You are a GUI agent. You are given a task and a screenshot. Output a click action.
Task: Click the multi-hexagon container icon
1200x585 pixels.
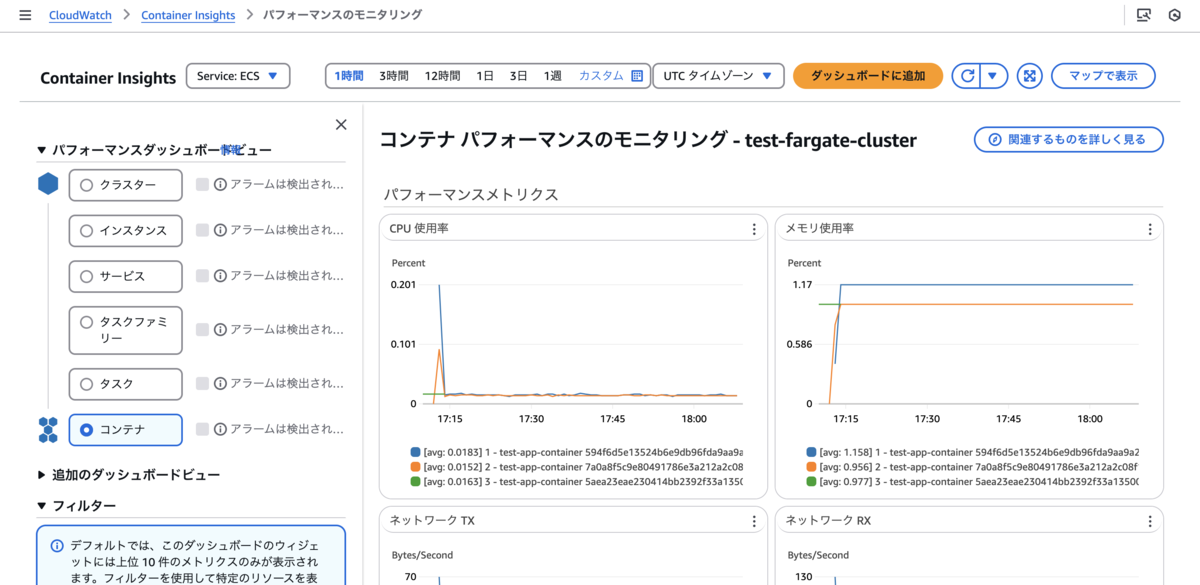48,430
